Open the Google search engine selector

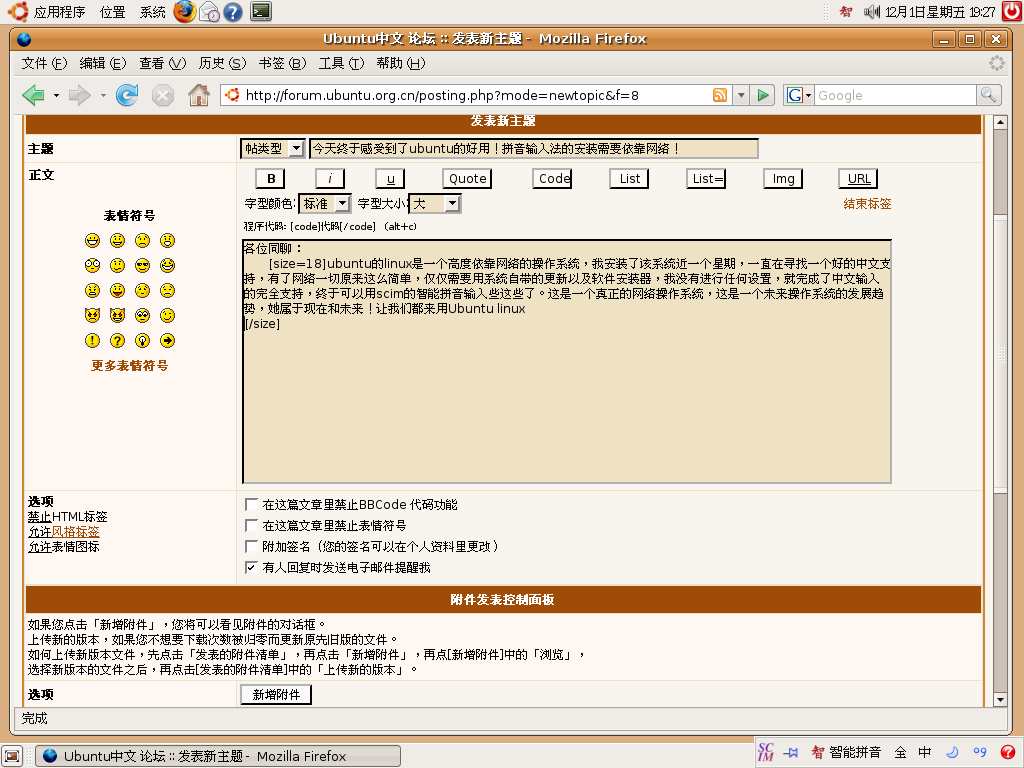[798, 95]
